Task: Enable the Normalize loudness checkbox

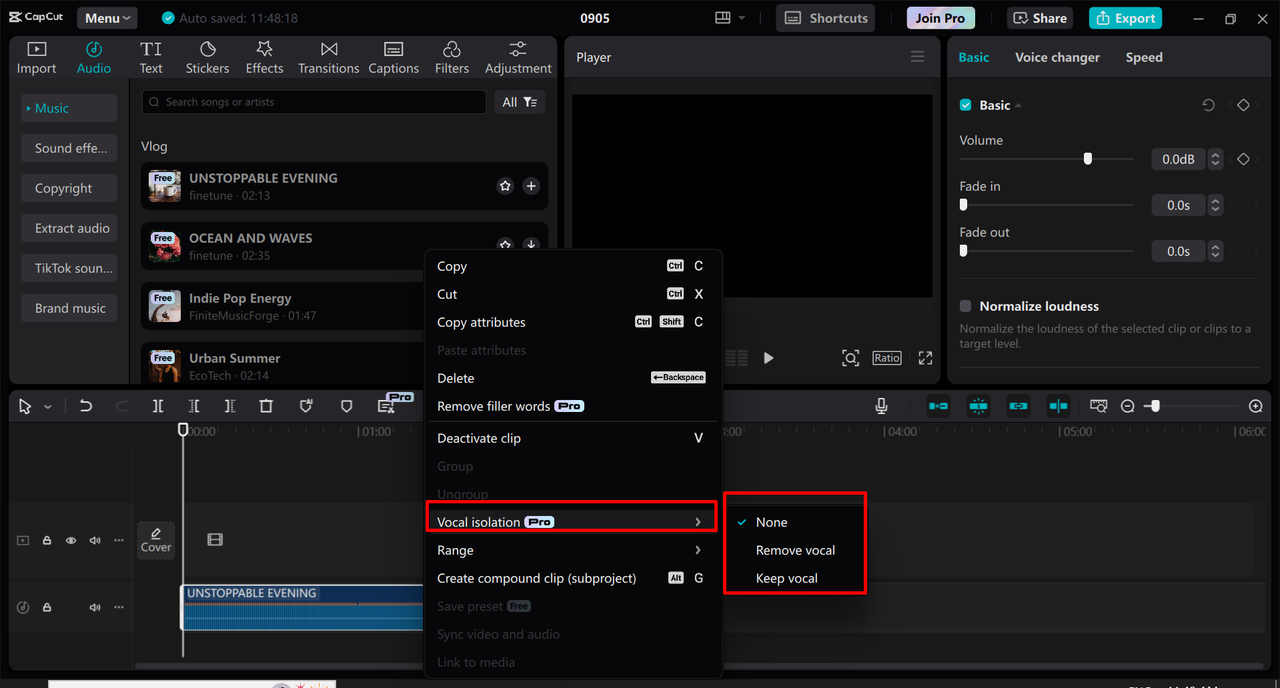Action: (x=966, y=306)
